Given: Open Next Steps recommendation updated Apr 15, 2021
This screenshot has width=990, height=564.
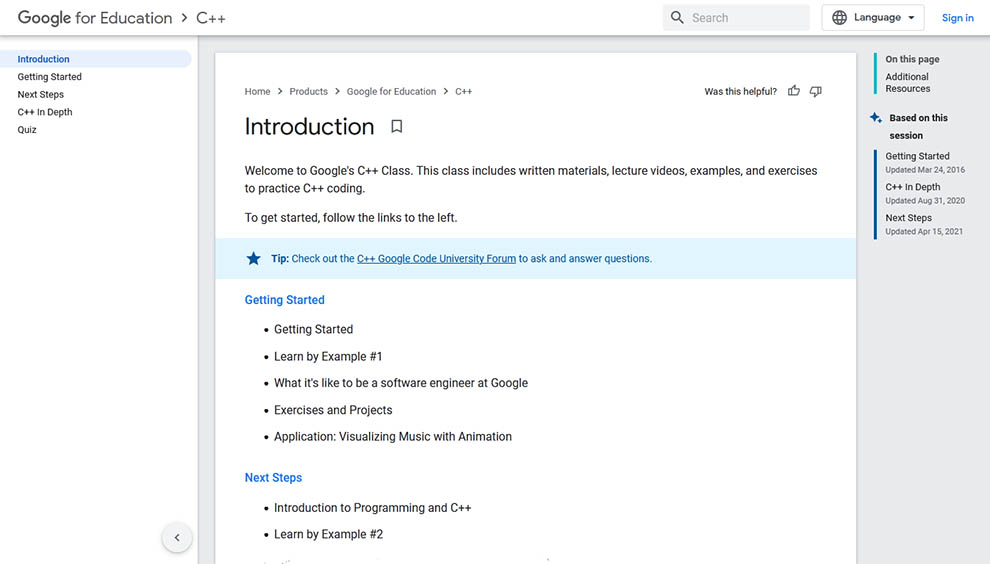Looking at the screenshot, I should (x=924, y=224).
